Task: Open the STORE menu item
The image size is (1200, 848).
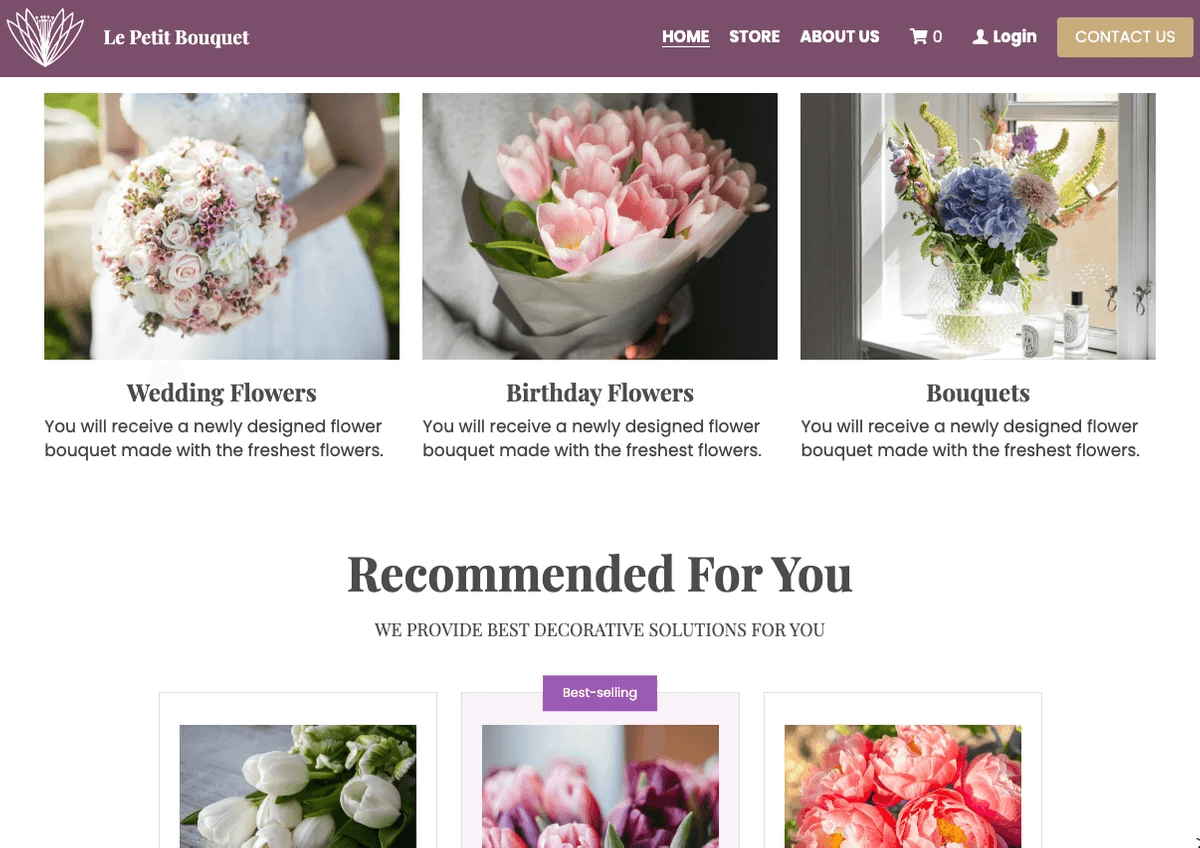Action: click(x=754, y=37)
